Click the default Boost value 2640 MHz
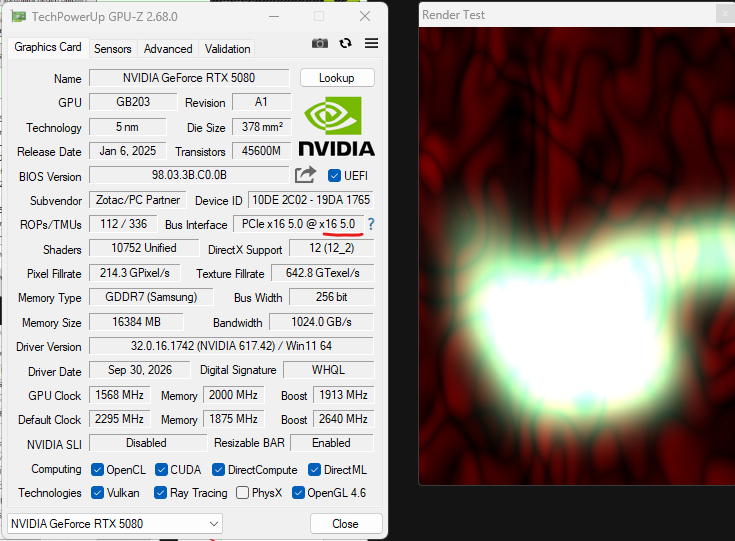 click(344, 419)
